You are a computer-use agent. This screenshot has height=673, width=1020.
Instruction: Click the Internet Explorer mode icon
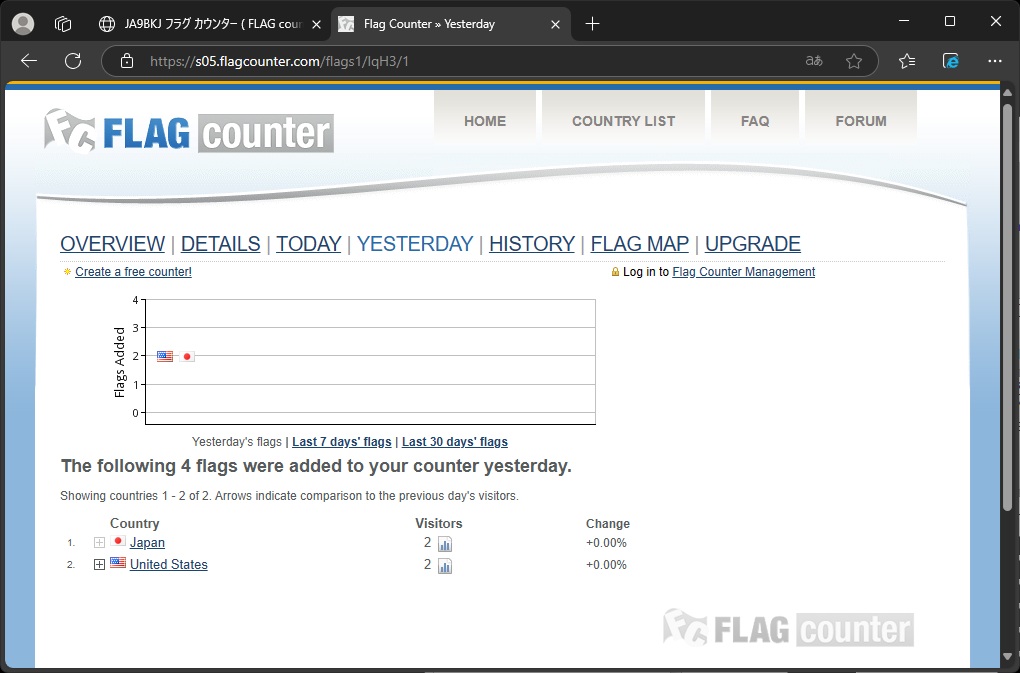[950, 61]
